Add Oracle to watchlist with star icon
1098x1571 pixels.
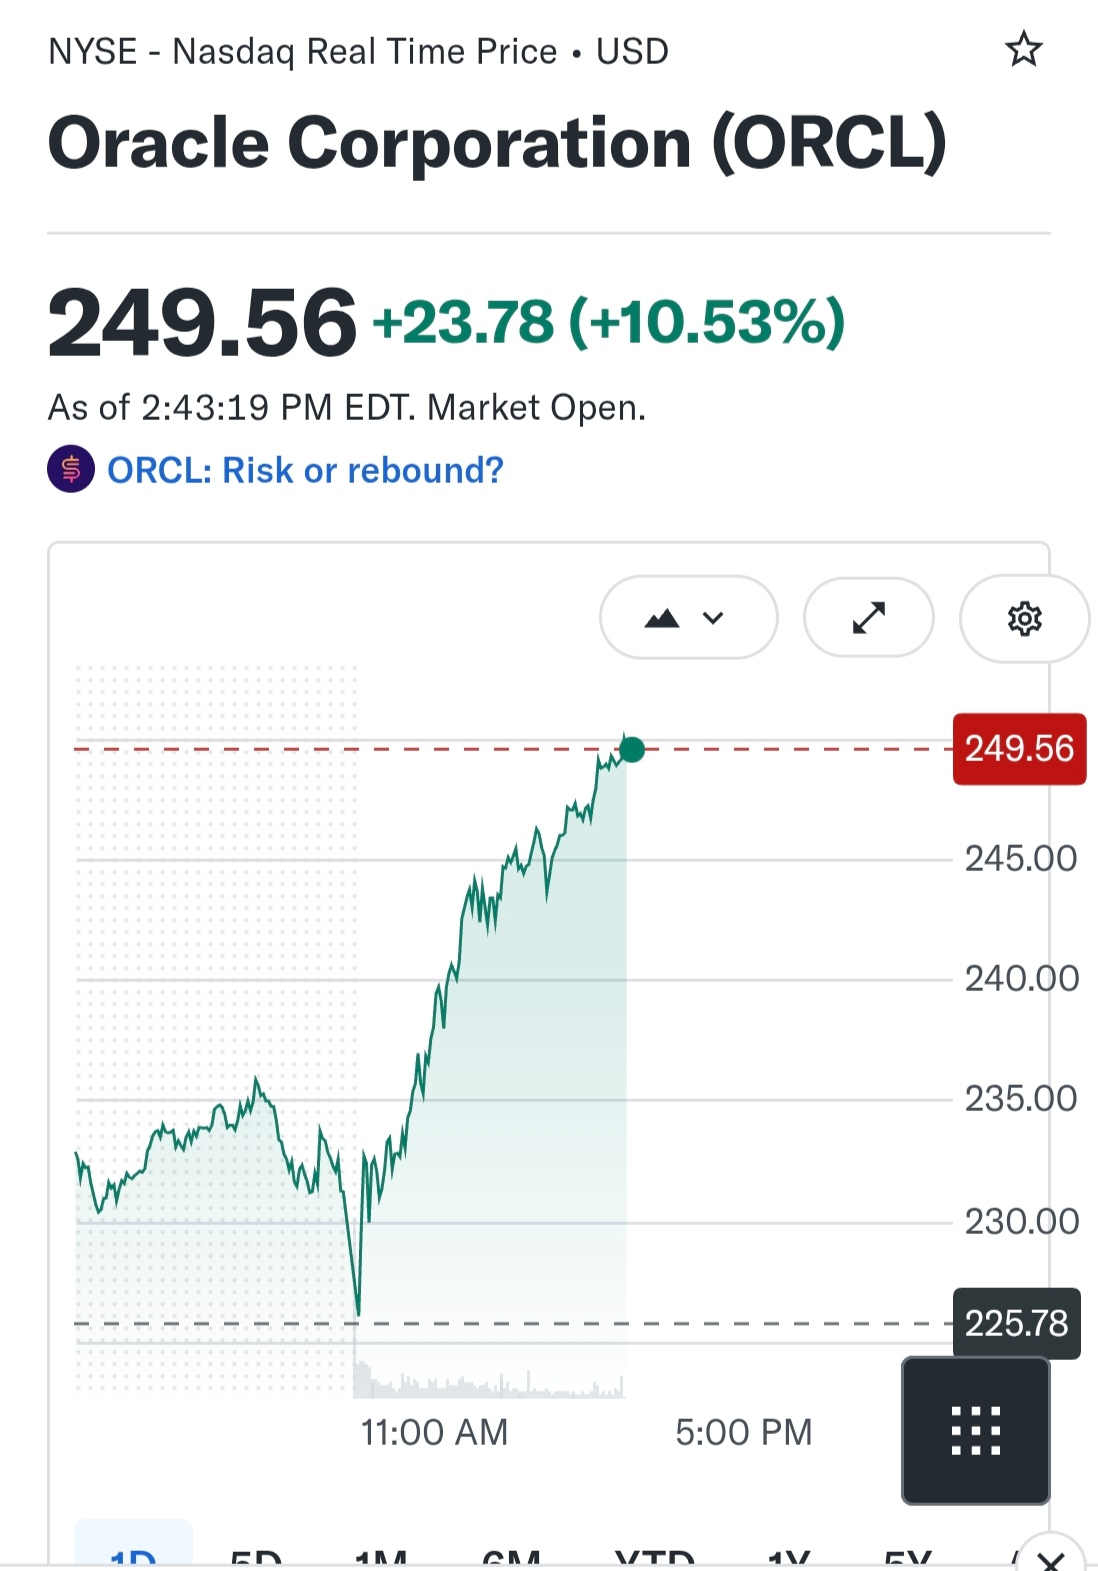1023,49
